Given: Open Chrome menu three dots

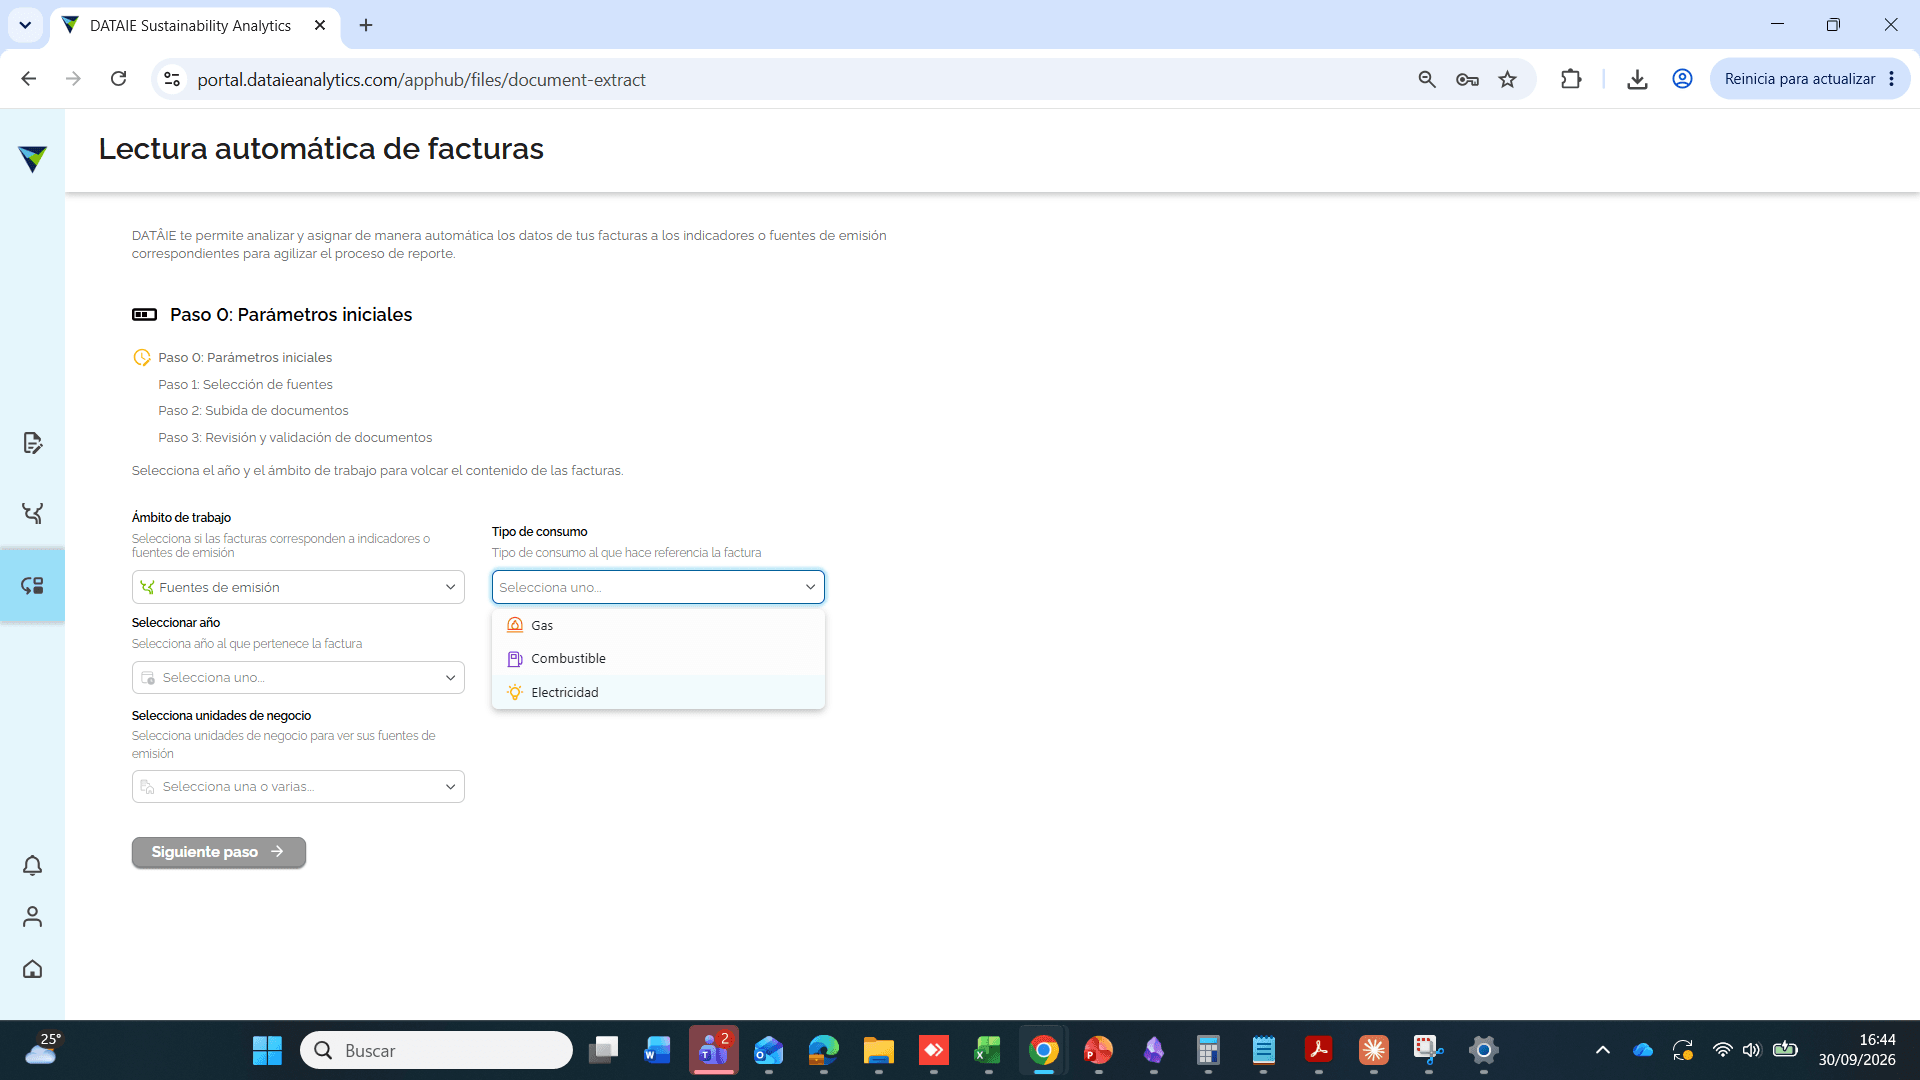Looking at the screenshot, I should [x=1892, y=79].
